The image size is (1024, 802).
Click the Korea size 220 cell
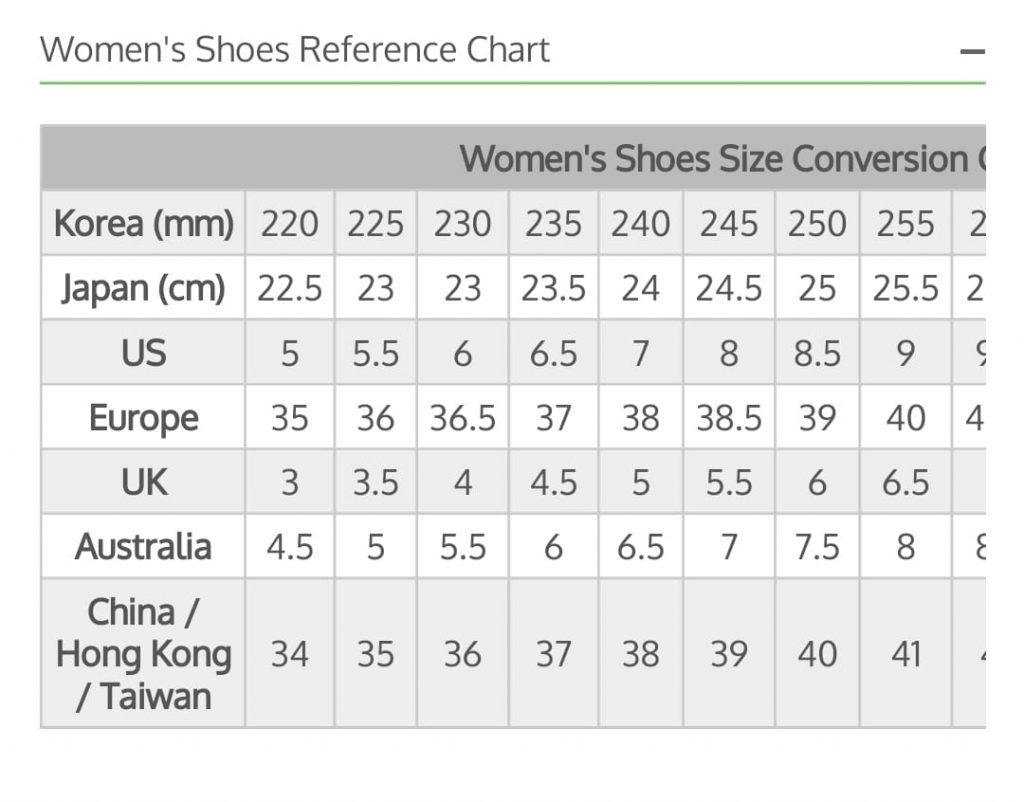[290, 223]
